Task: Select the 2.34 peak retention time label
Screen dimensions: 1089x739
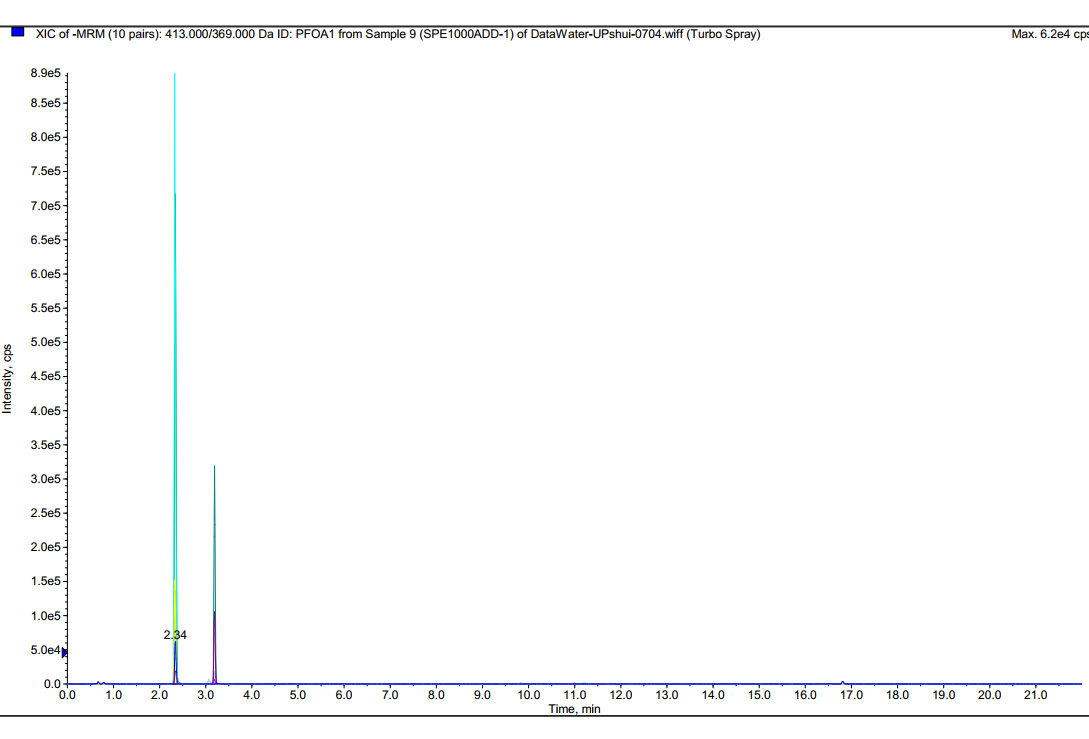Action: (x=175, y=635)
